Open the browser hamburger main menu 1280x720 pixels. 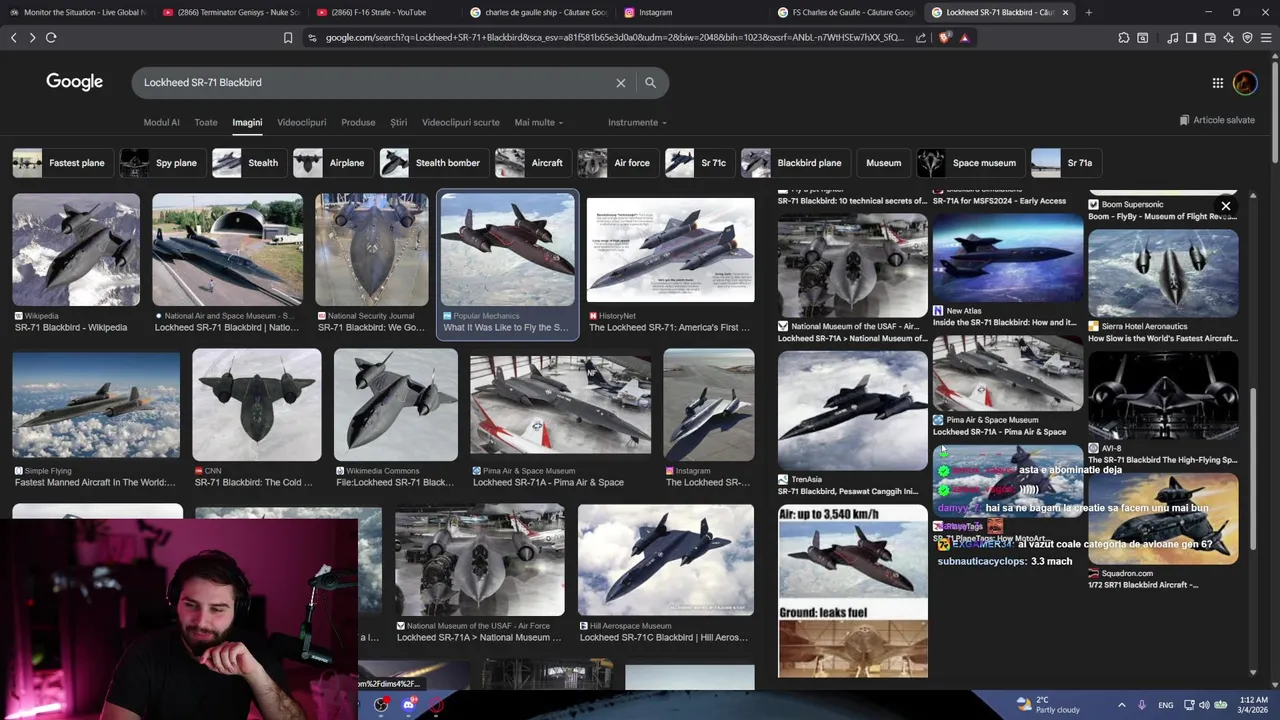point(1266,38)
